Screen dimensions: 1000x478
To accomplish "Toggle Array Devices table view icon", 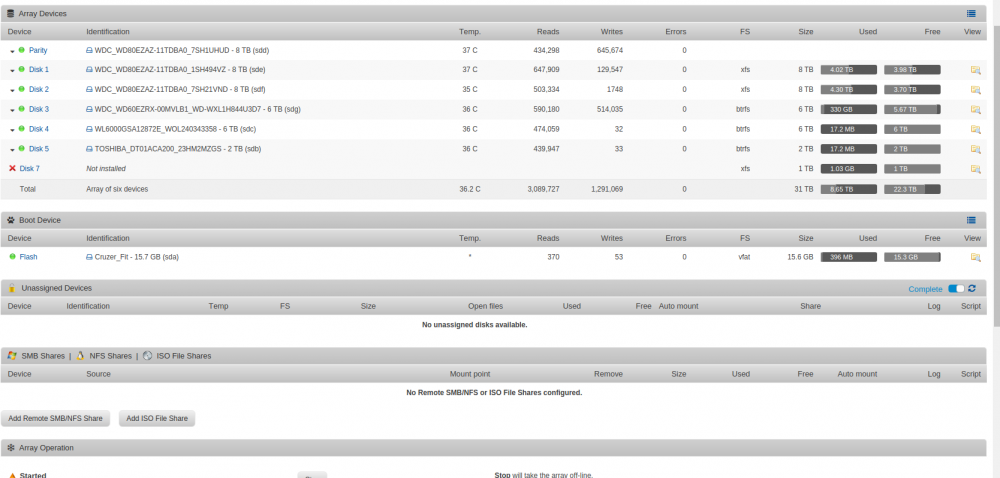I will coord(971,13).
